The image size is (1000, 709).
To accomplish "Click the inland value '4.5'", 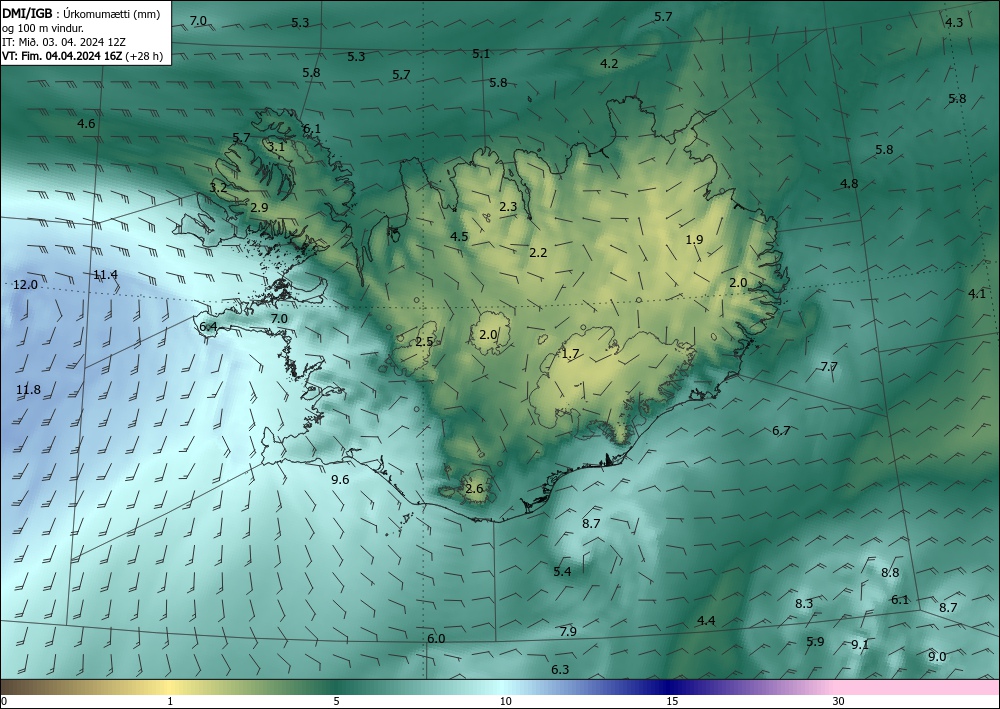I will click(x=459, y=237).
